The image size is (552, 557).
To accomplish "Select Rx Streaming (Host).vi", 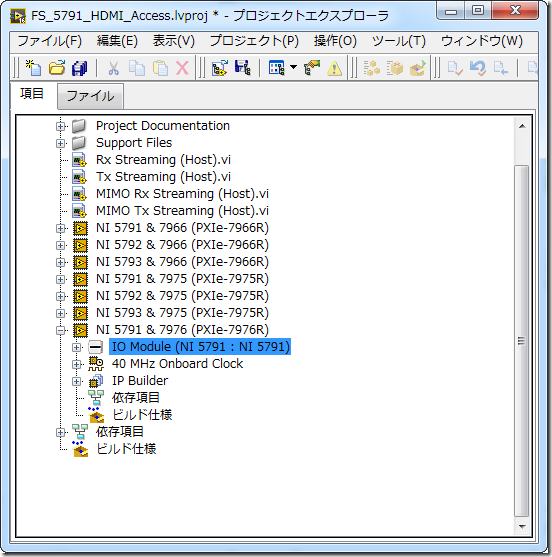I will click(x=163, y=160).
